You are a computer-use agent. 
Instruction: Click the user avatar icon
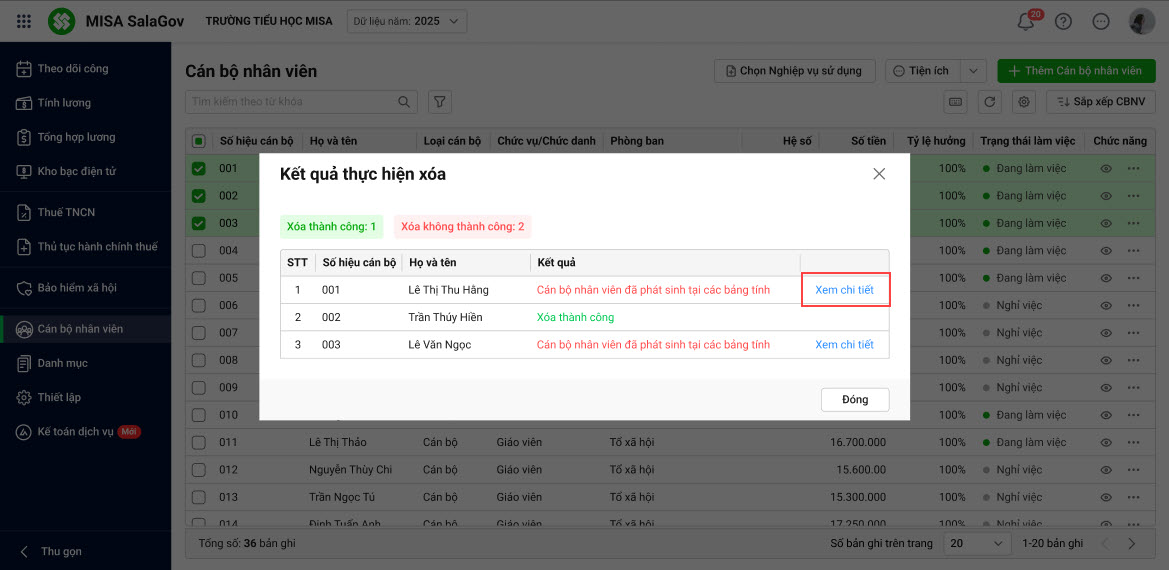[x=1141, y=21]
